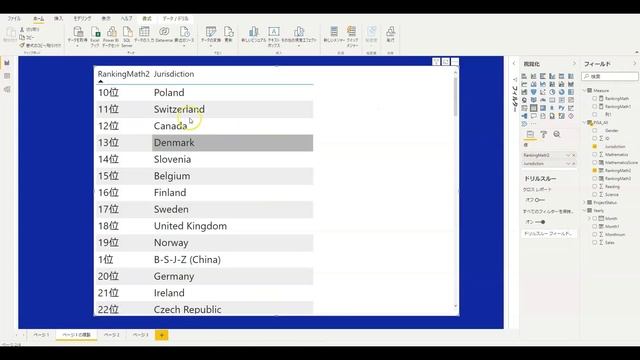Click the コピー (Copy) icon in the clipboard group
The image size is (640, 360).
[22, 37]
